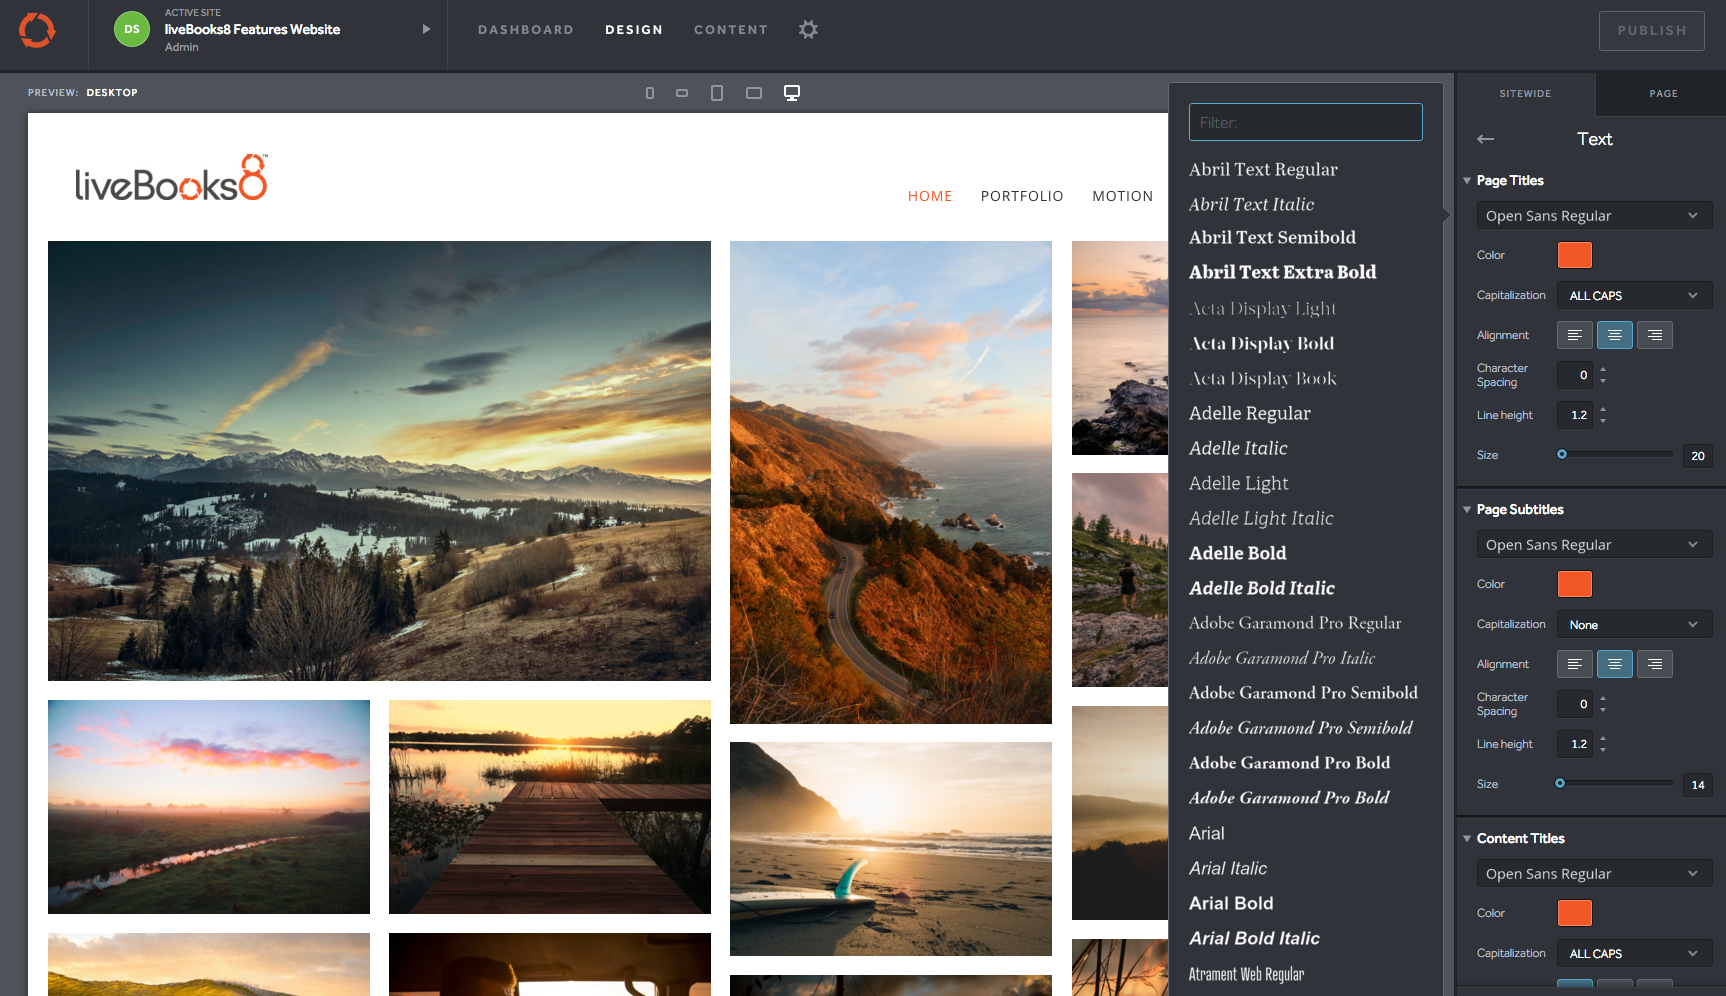This screenshot has width=1726, height=996.
Task: Switch to Page tab
Action: pyautogui.click(x=1663, y=94)
